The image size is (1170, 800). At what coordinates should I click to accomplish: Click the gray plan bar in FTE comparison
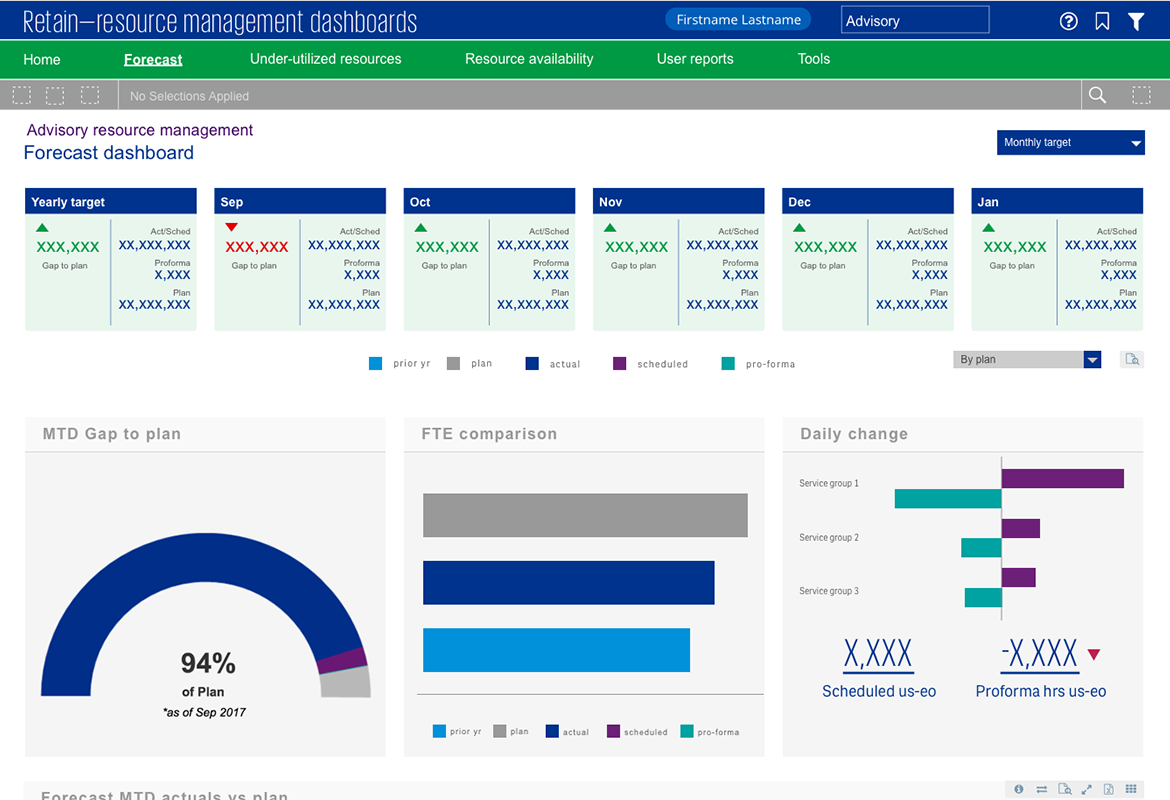click(585, 515)
